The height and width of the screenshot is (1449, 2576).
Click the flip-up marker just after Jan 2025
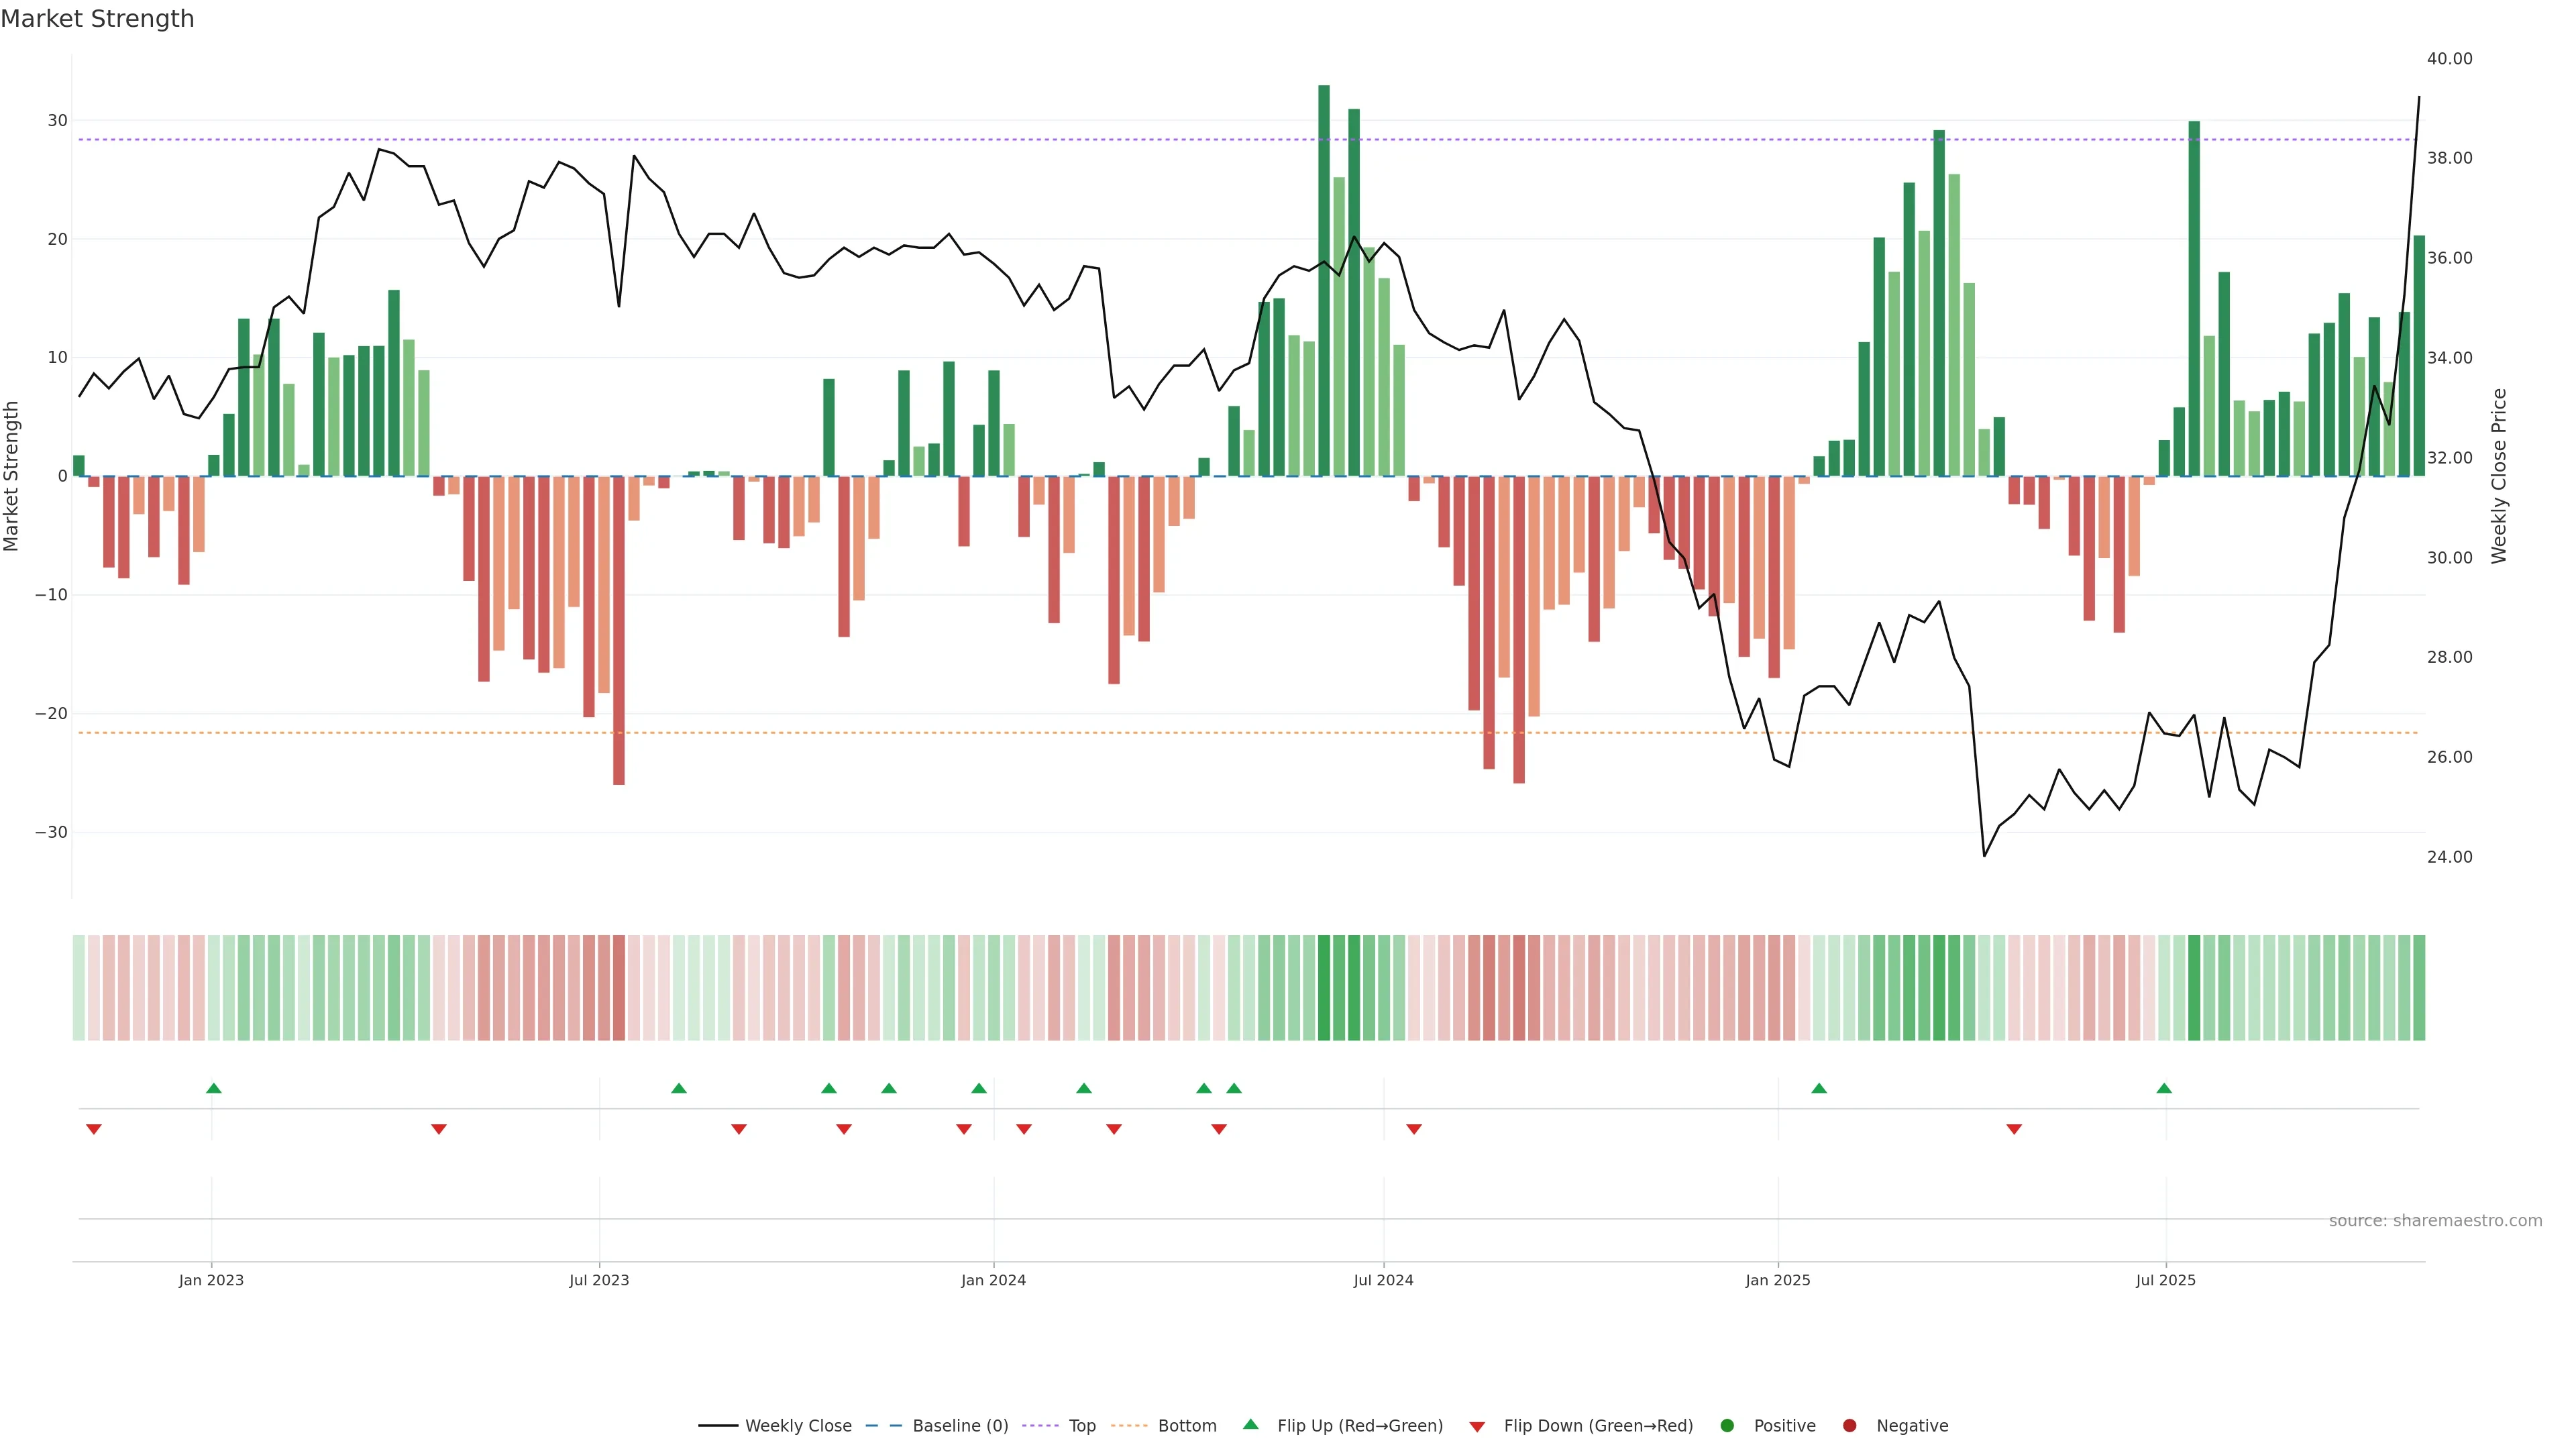point(1819,1088)
